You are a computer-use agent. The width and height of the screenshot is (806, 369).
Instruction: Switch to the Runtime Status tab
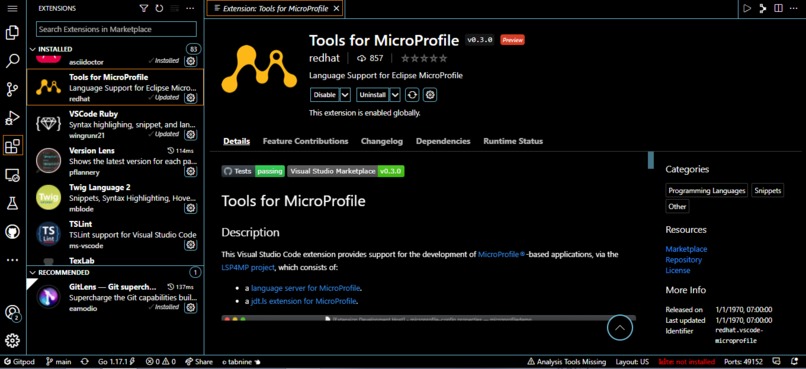[513, 141]
